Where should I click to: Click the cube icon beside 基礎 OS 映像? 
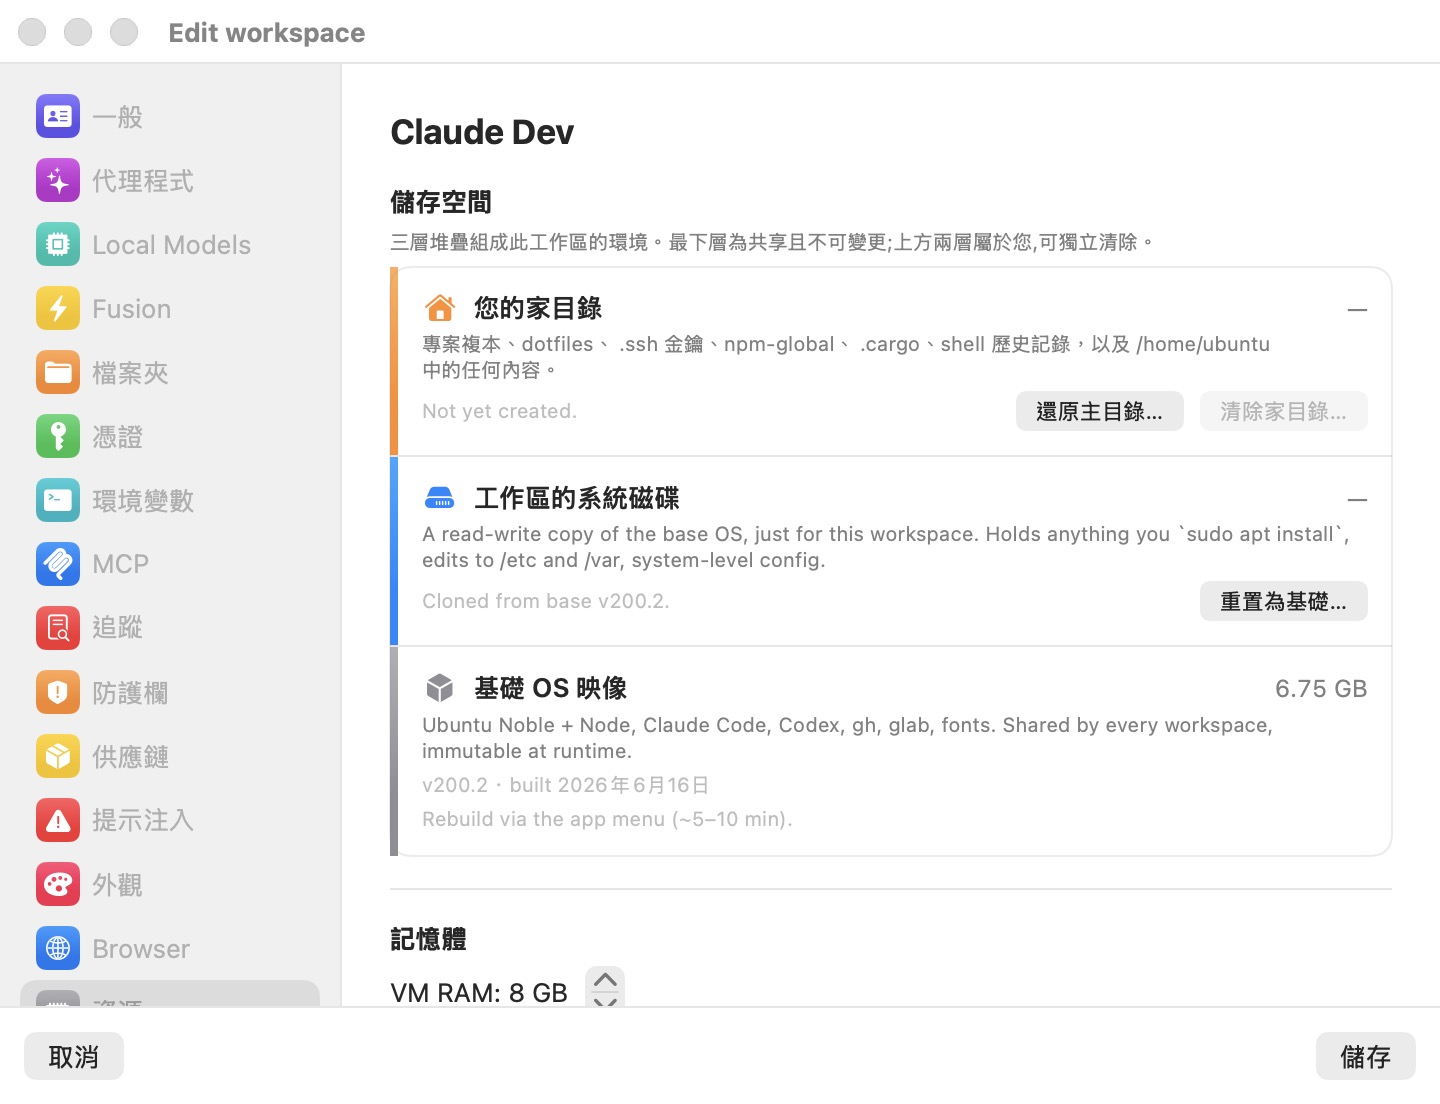[440, 688]
